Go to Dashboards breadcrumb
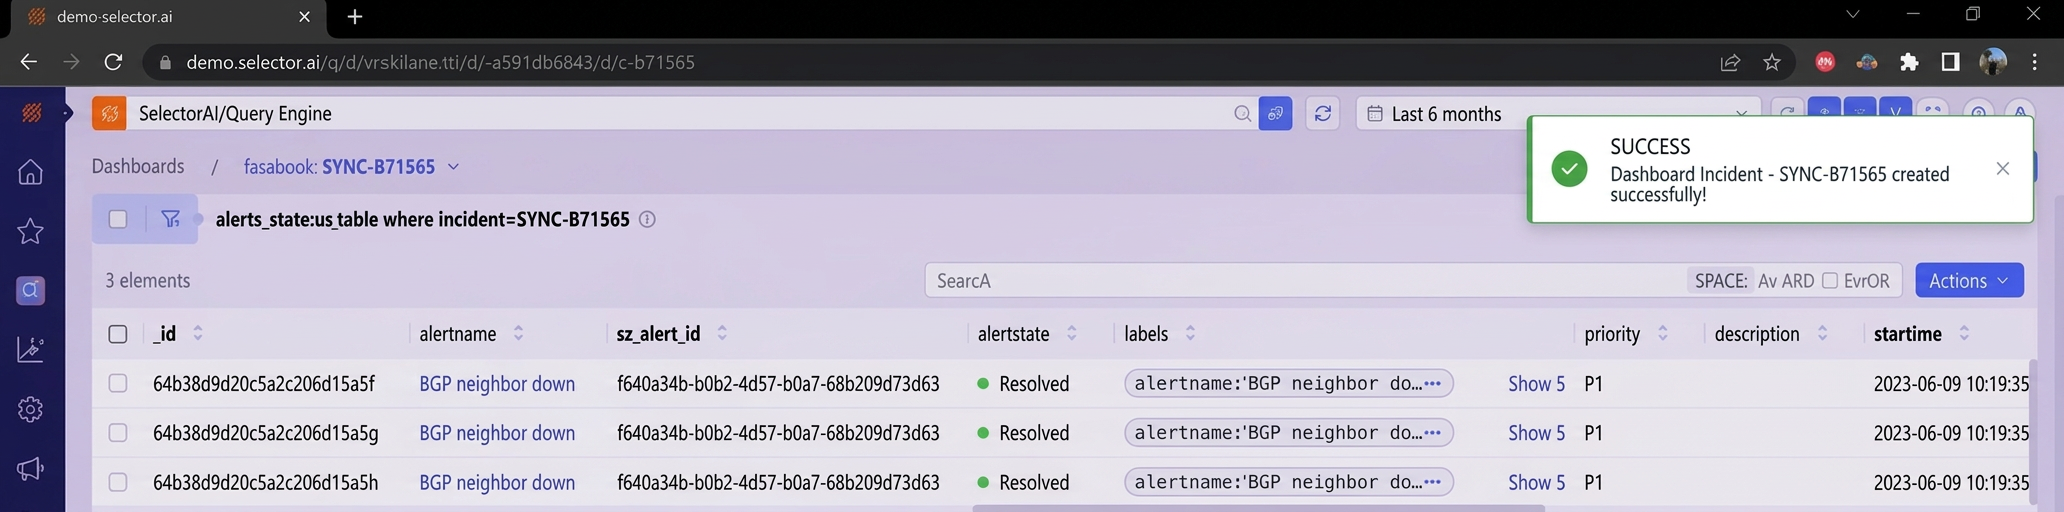This screenshot has width=2064, height=512. [138, 166]
